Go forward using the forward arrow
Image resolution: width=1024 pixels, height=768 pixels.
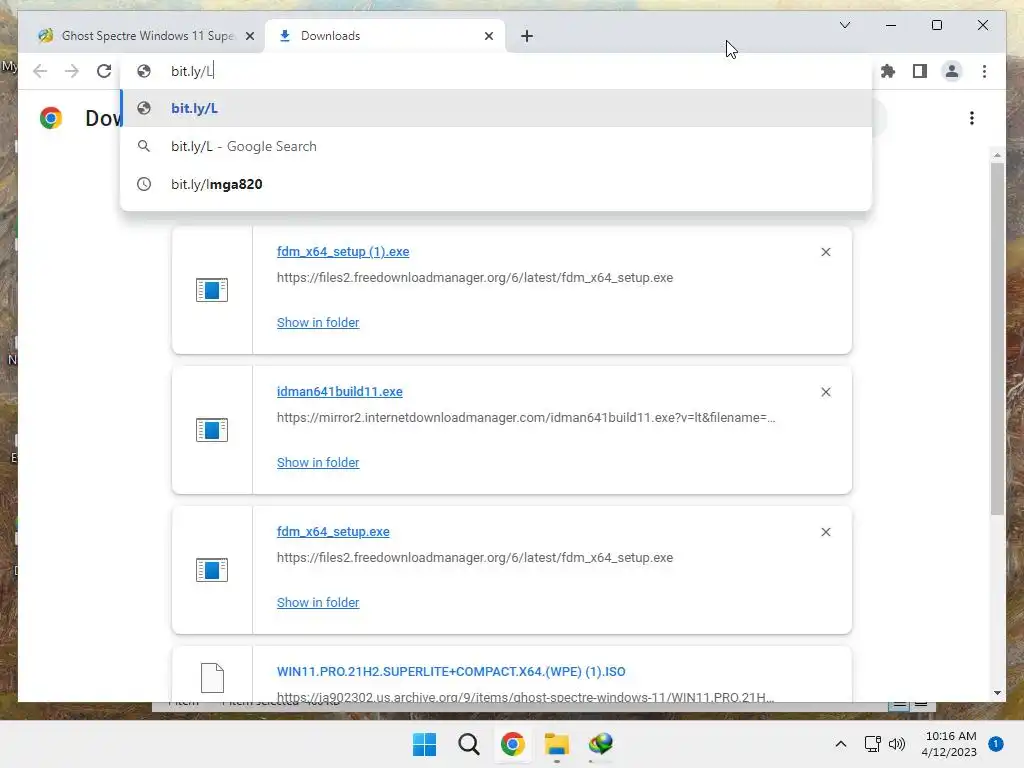point(72,71)
